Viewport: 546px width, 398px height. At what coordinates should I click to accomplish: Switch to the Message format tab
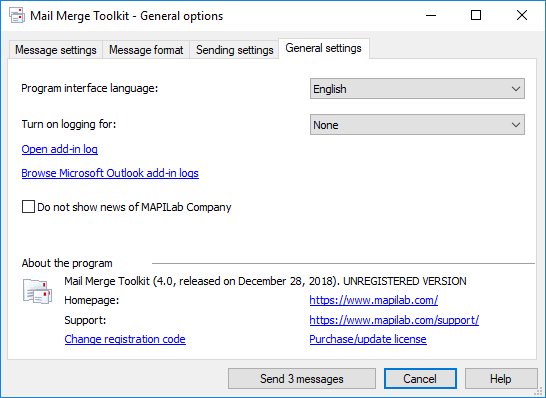point(146,50)
